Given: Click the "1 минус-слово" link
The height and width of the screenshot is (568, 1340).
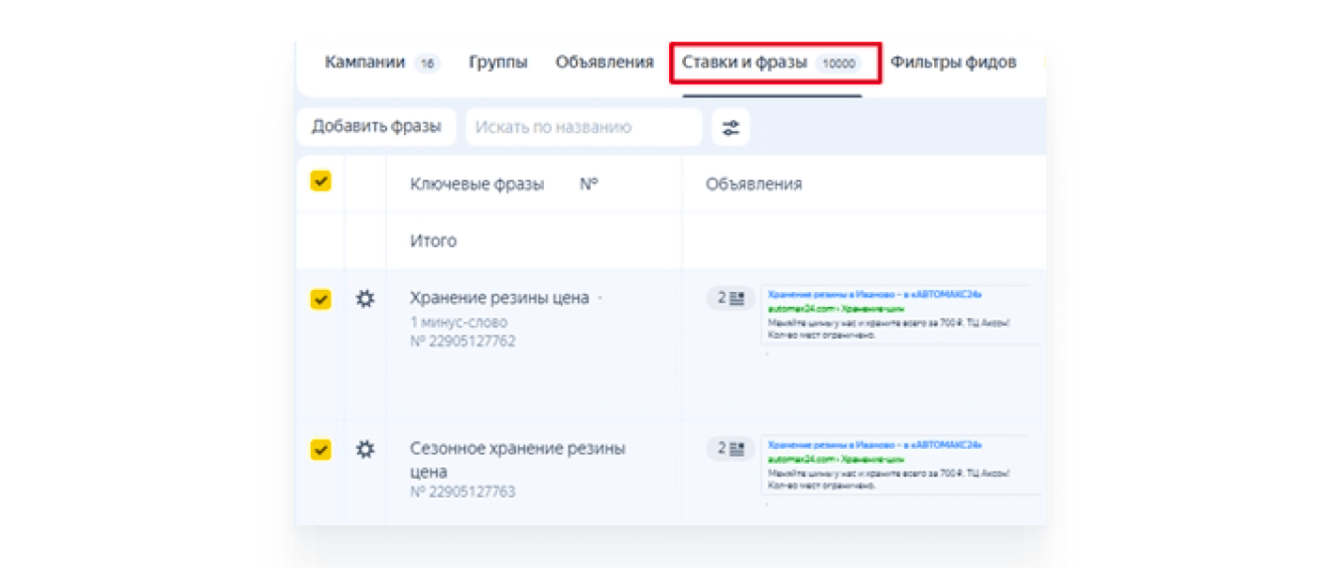Looking at the screenshot, I should pos(458,322).
